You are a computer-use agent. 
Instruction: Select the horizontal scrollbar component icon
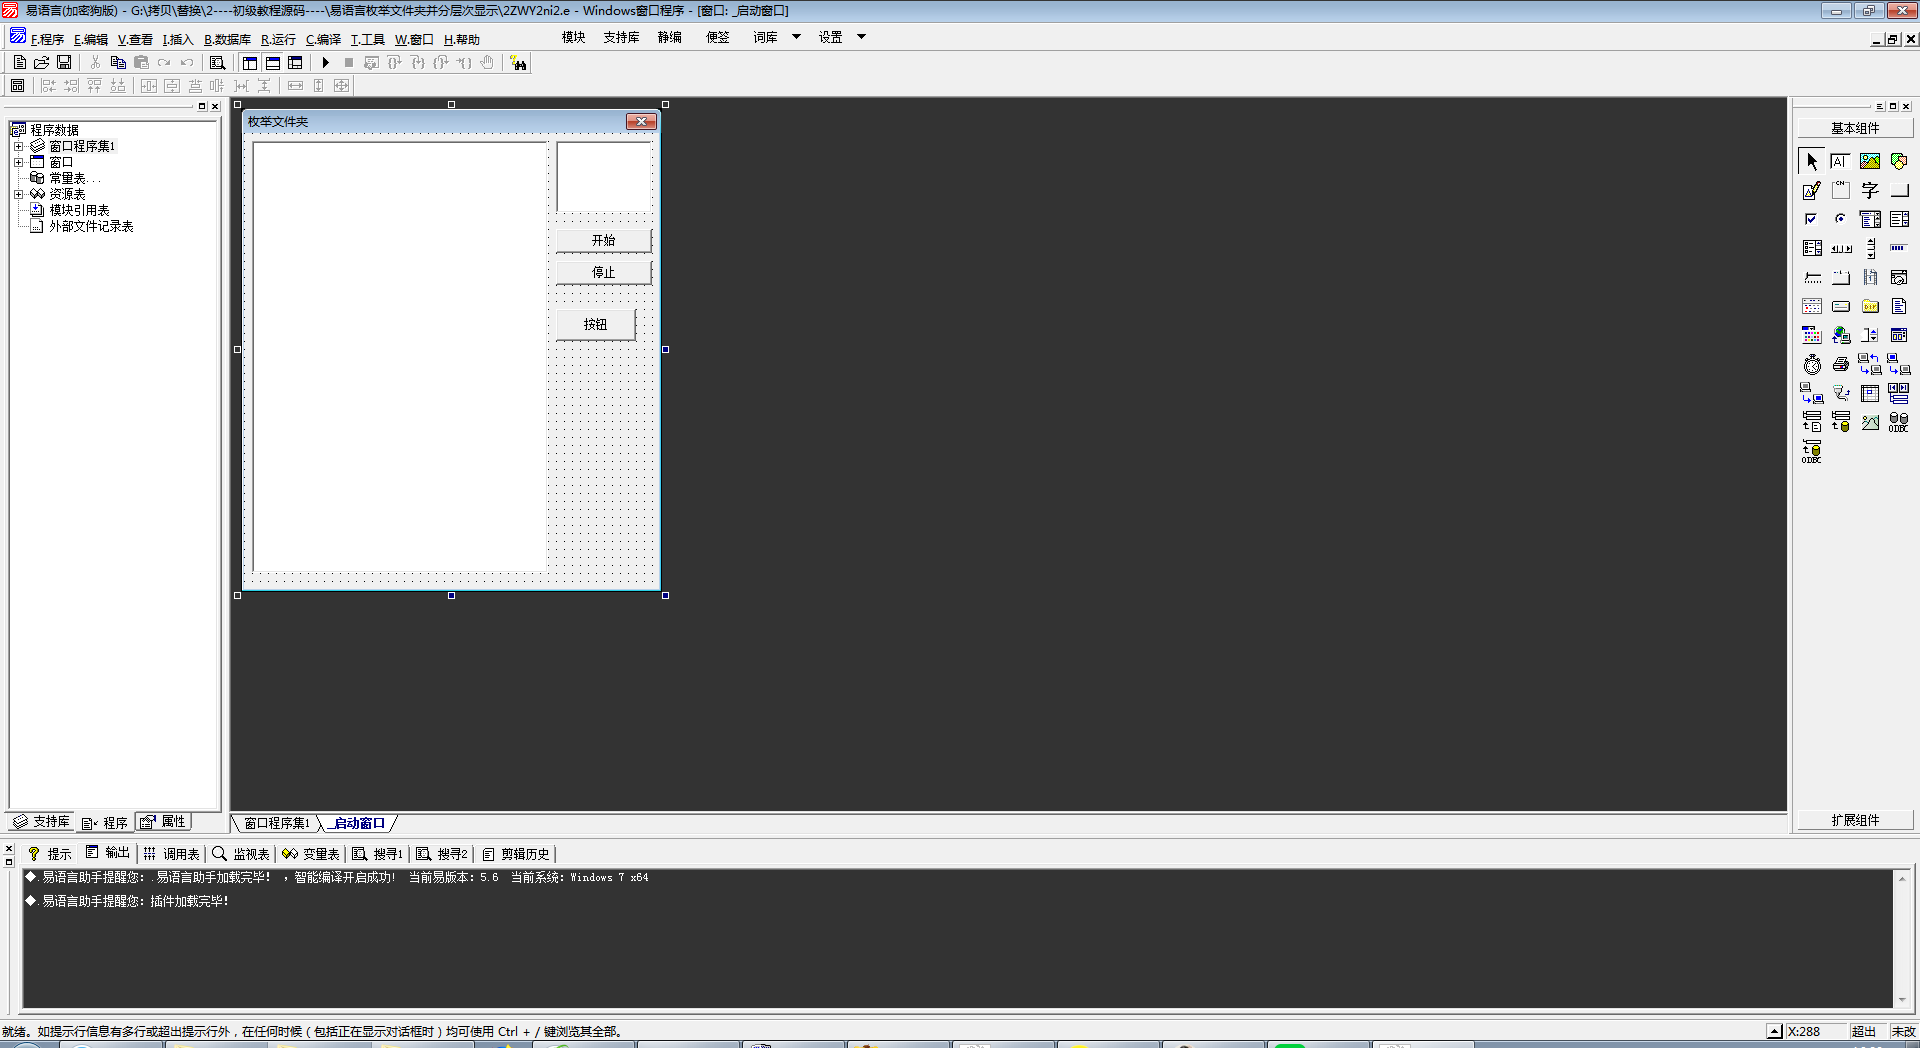coord(1841,248)
